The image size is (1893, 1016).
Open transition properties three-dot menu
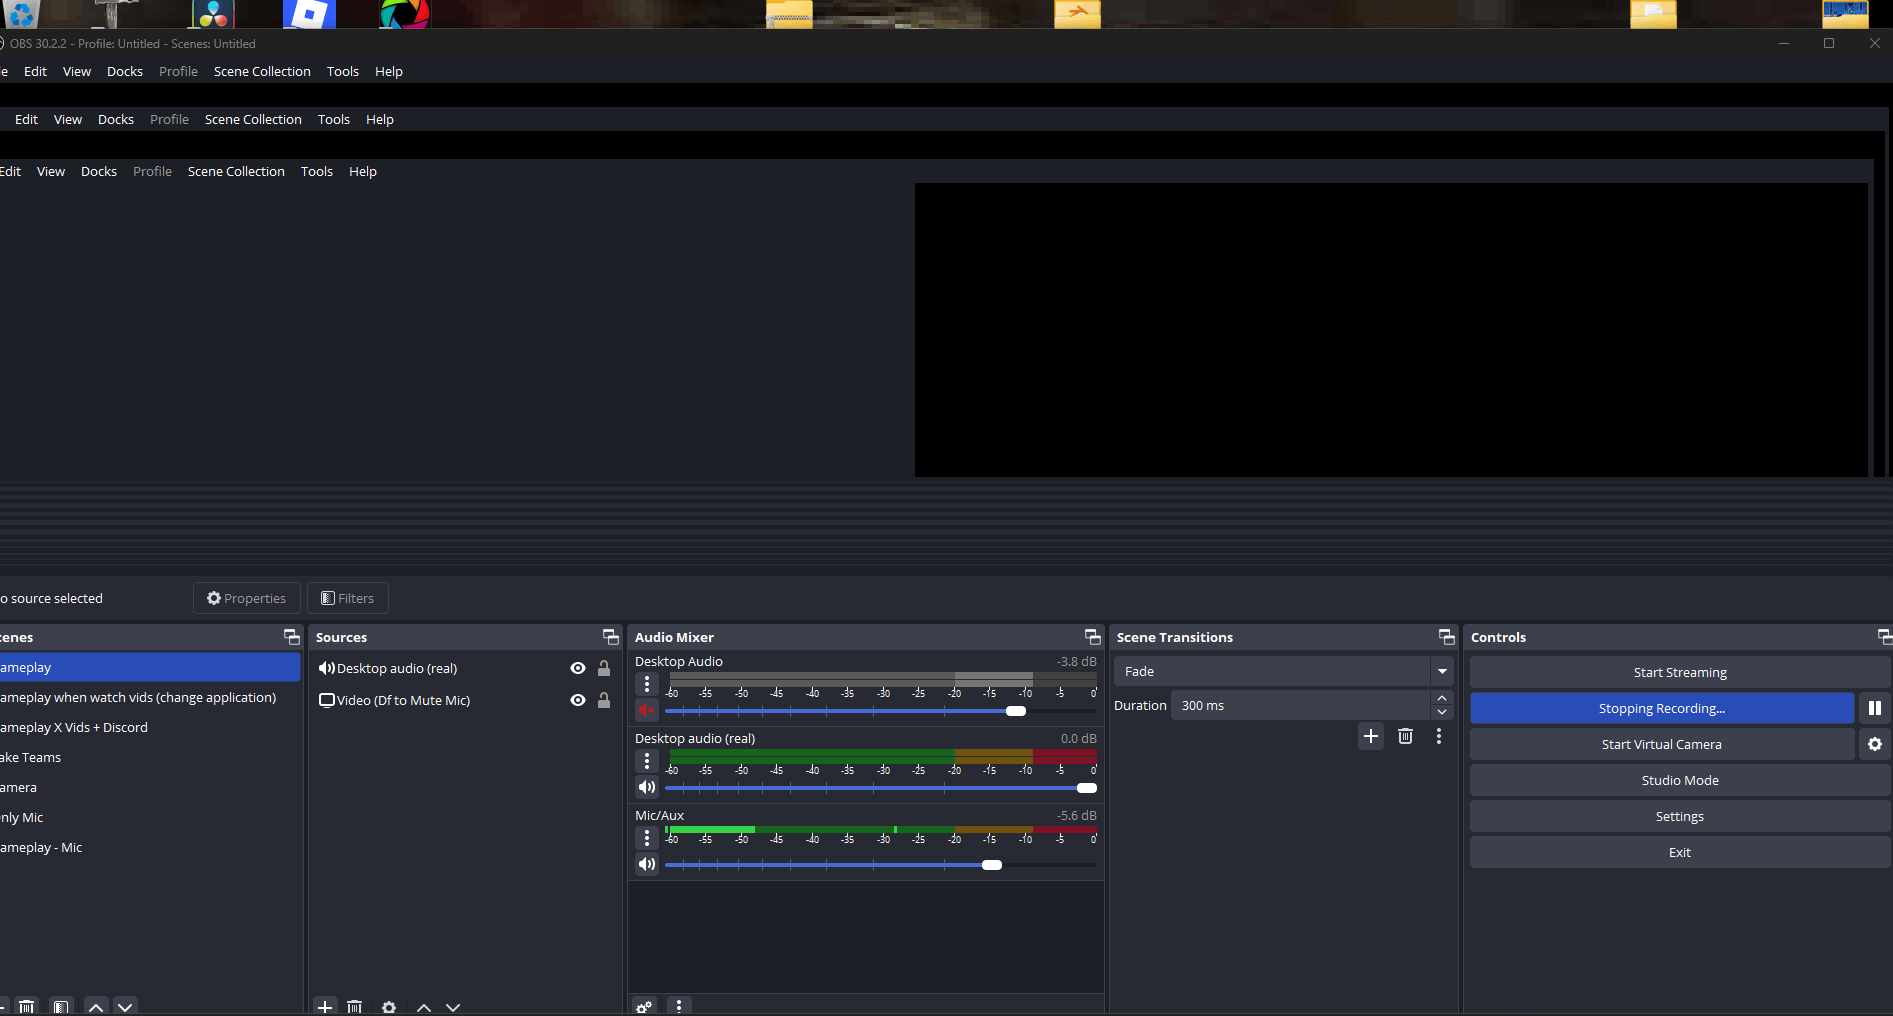[1439, 736]
